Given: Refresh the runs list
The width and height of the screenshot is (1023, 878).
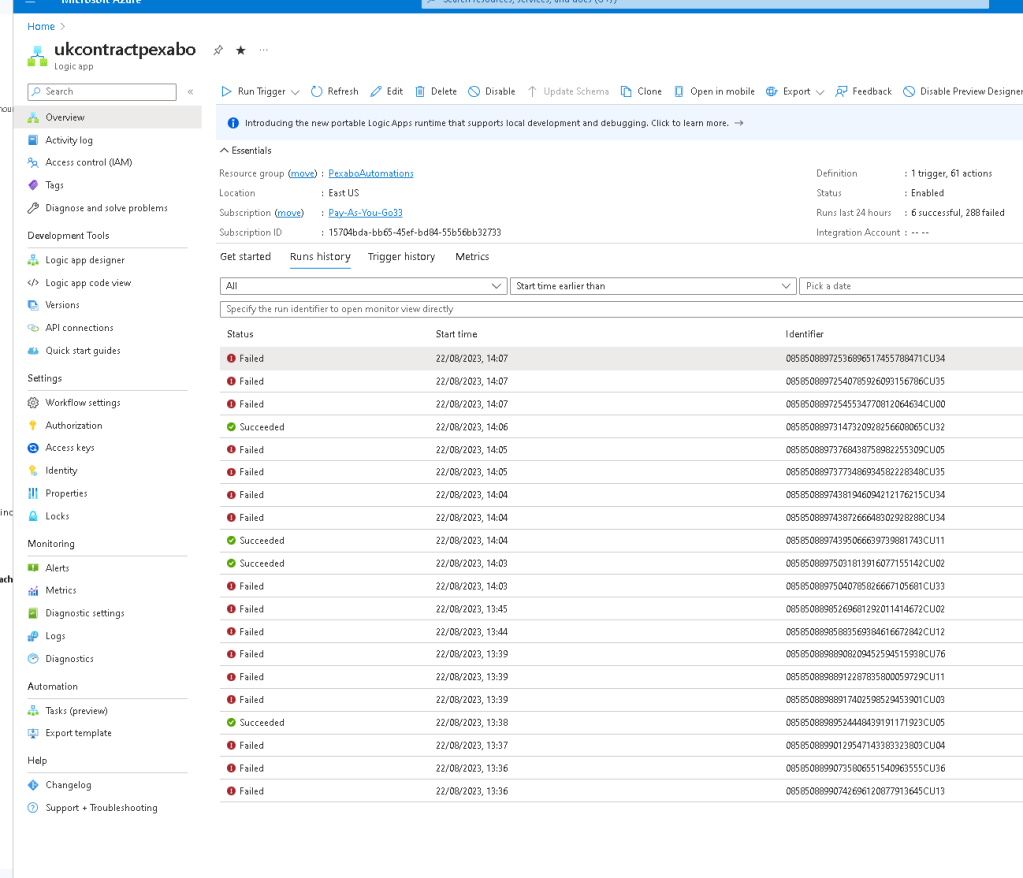Looking at the screenshot, I should [335, 91].
